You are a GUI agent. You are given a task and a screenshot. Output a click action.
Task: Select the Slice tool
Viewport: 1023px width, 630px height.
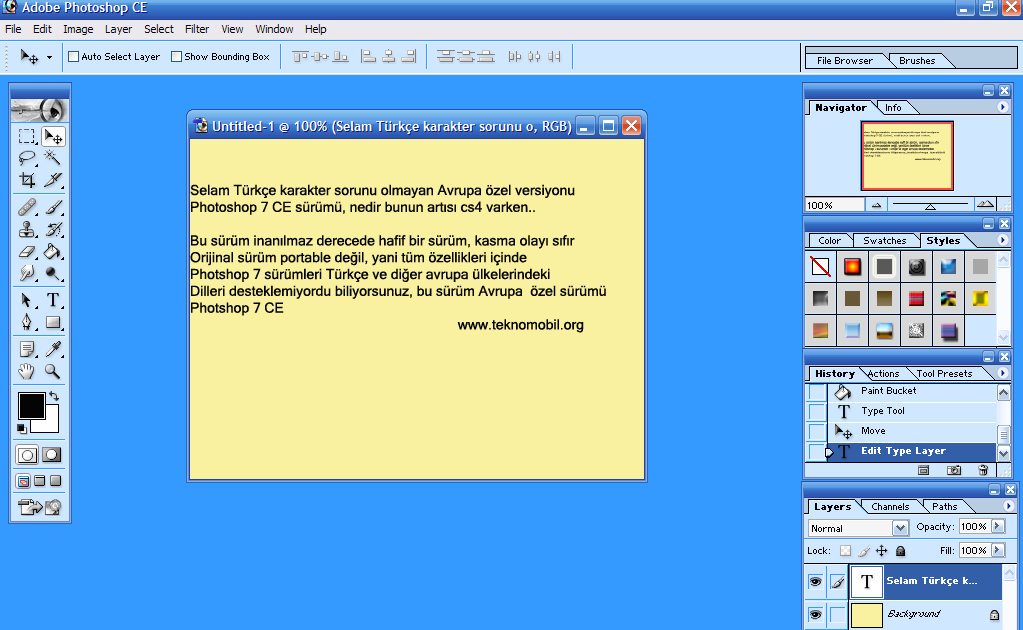(53, 180)
